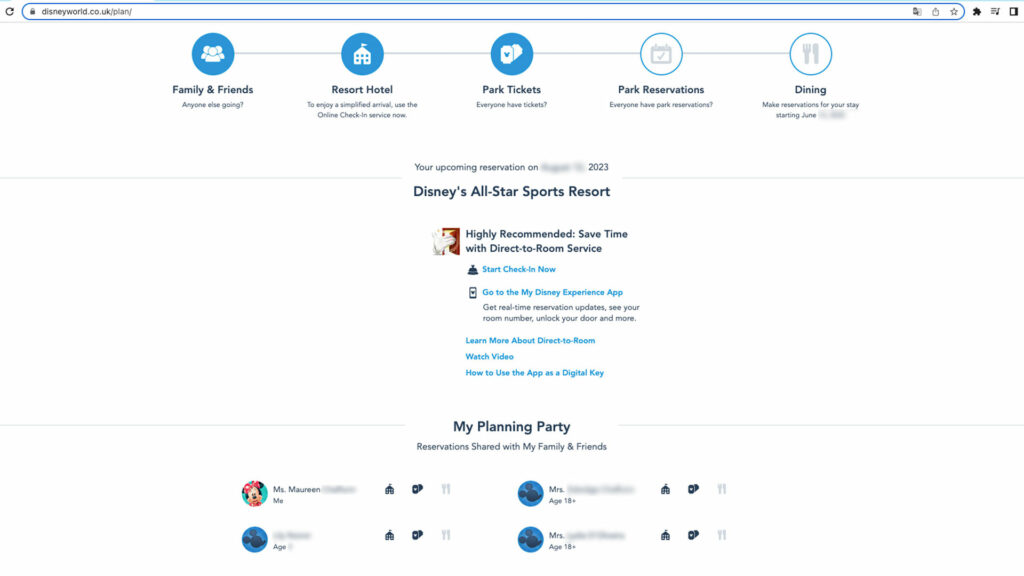Reload the page with browser refresh icon

(10, 12)
